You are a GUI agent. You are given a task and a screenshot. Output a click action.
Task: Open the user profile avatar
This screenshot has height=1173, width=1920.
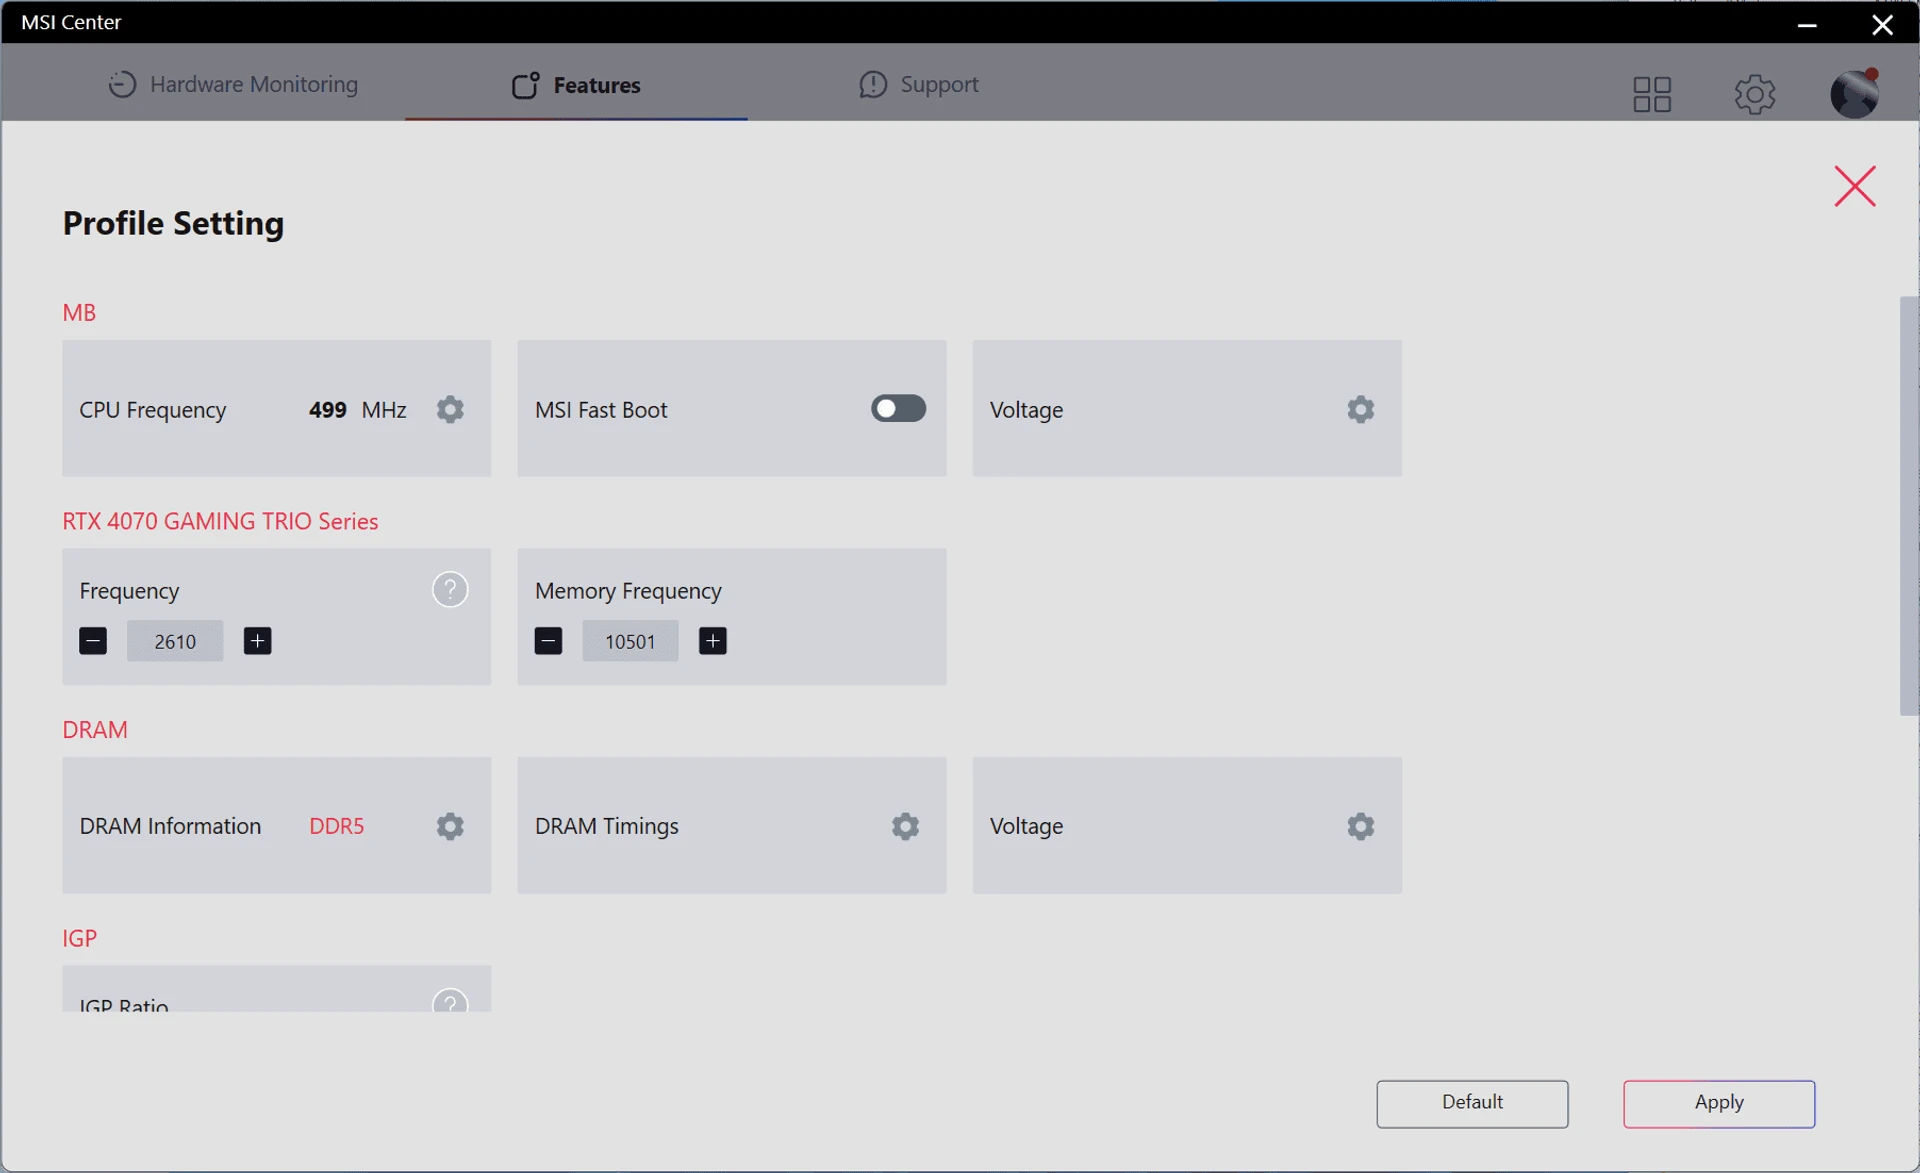pos(1854,93)
